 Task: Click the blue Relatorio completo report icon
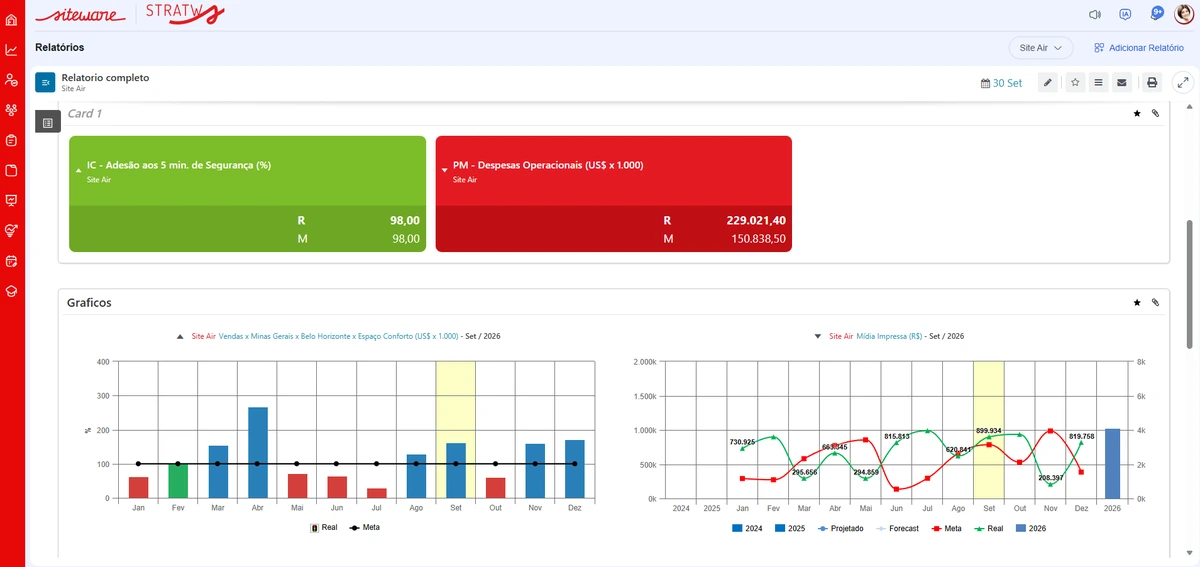point(45,82)
